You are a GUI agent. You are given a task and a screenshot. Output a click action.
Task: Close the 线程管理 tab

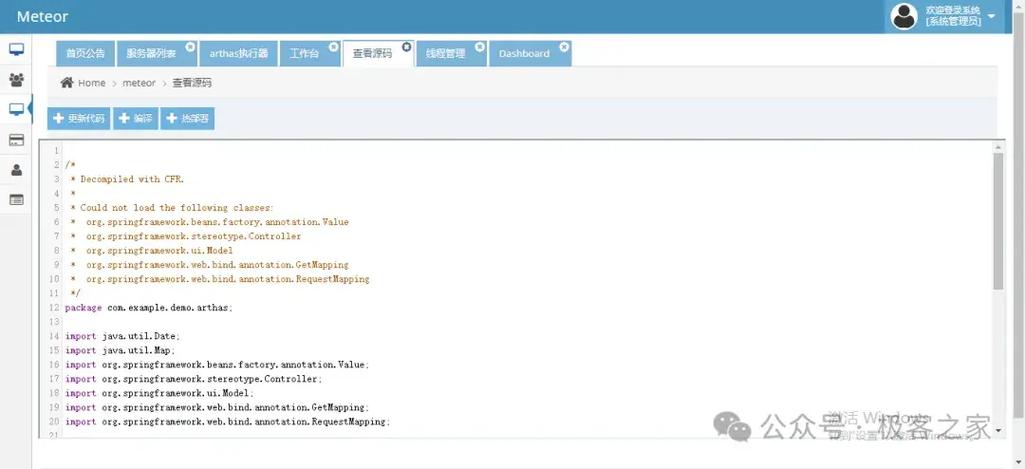click(480, 47)
